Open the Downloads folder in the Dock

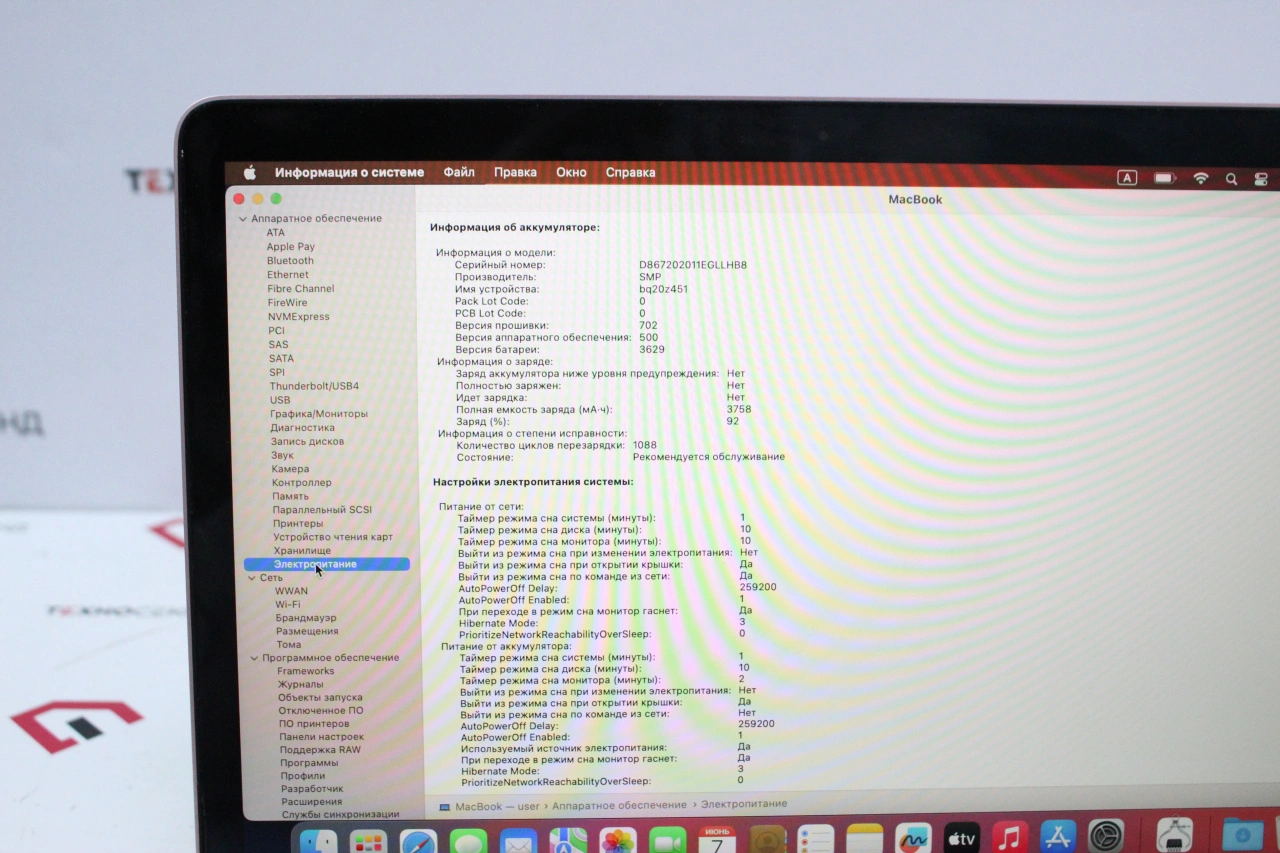click(1243, 834)
